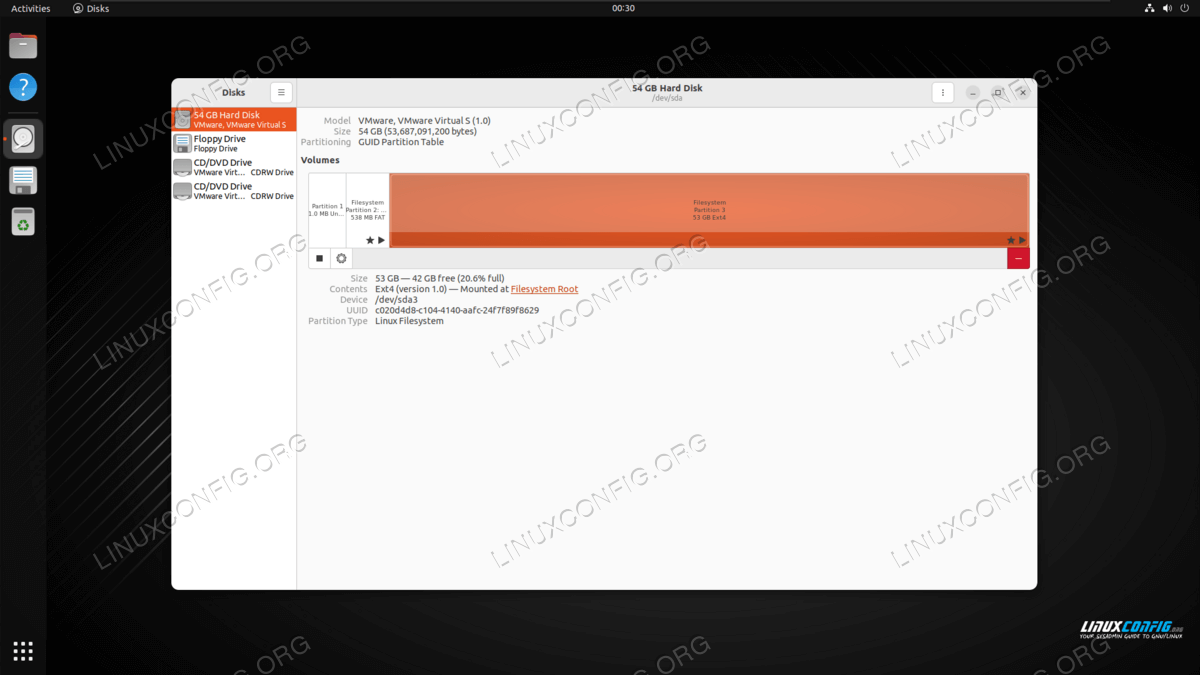Open the power icon in system tray
Screen dimensions: 1200x675
[1185, 8]
